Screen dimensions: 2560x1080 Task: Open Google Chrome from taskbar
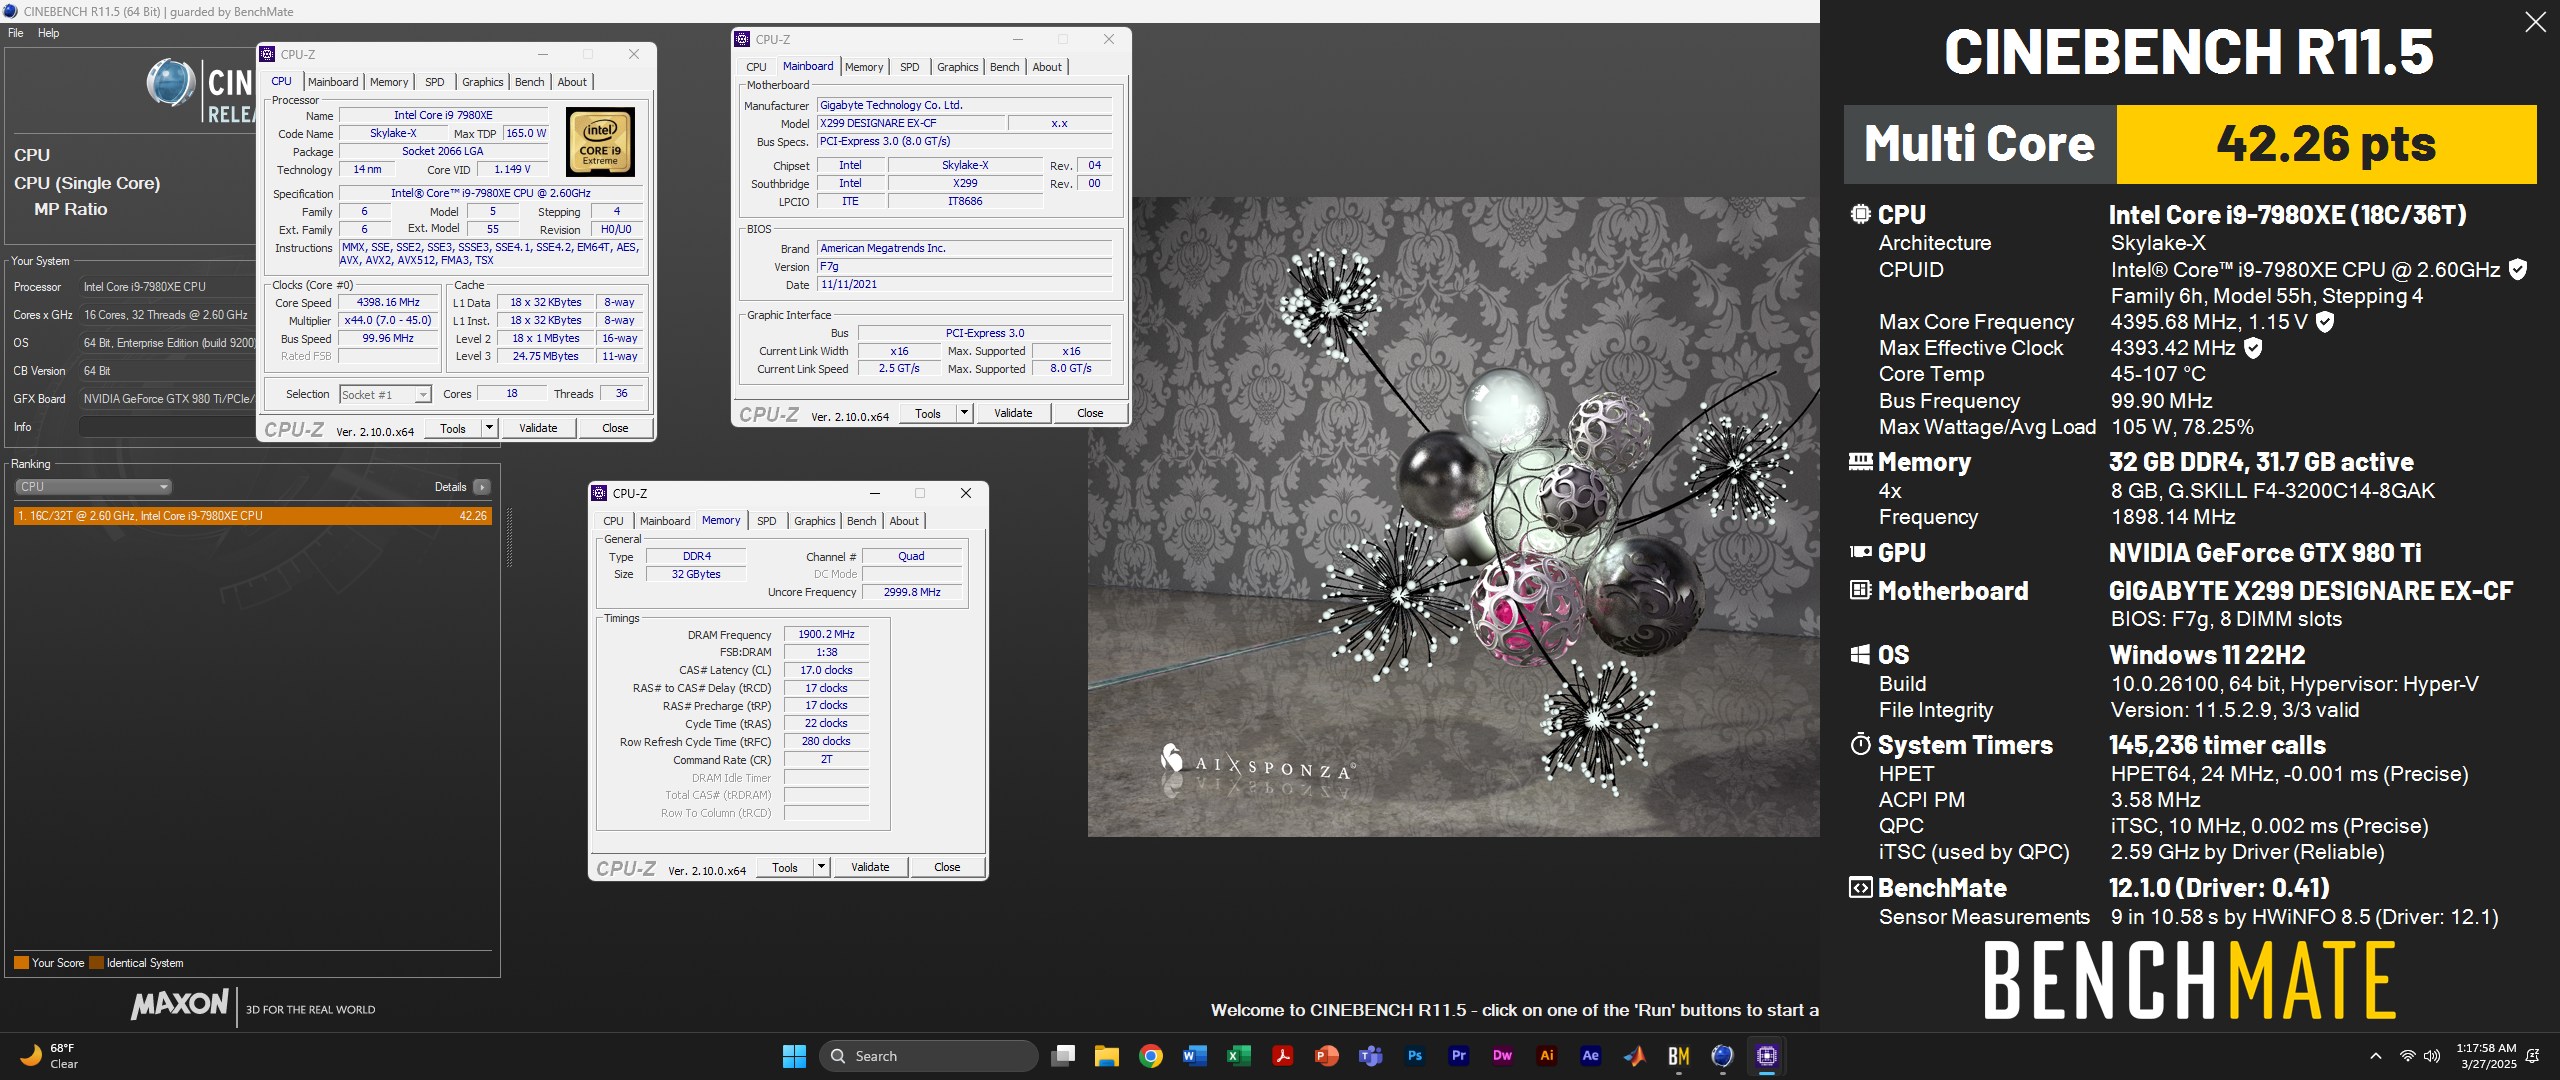pyautogui.click(x=1151, y=1056)
